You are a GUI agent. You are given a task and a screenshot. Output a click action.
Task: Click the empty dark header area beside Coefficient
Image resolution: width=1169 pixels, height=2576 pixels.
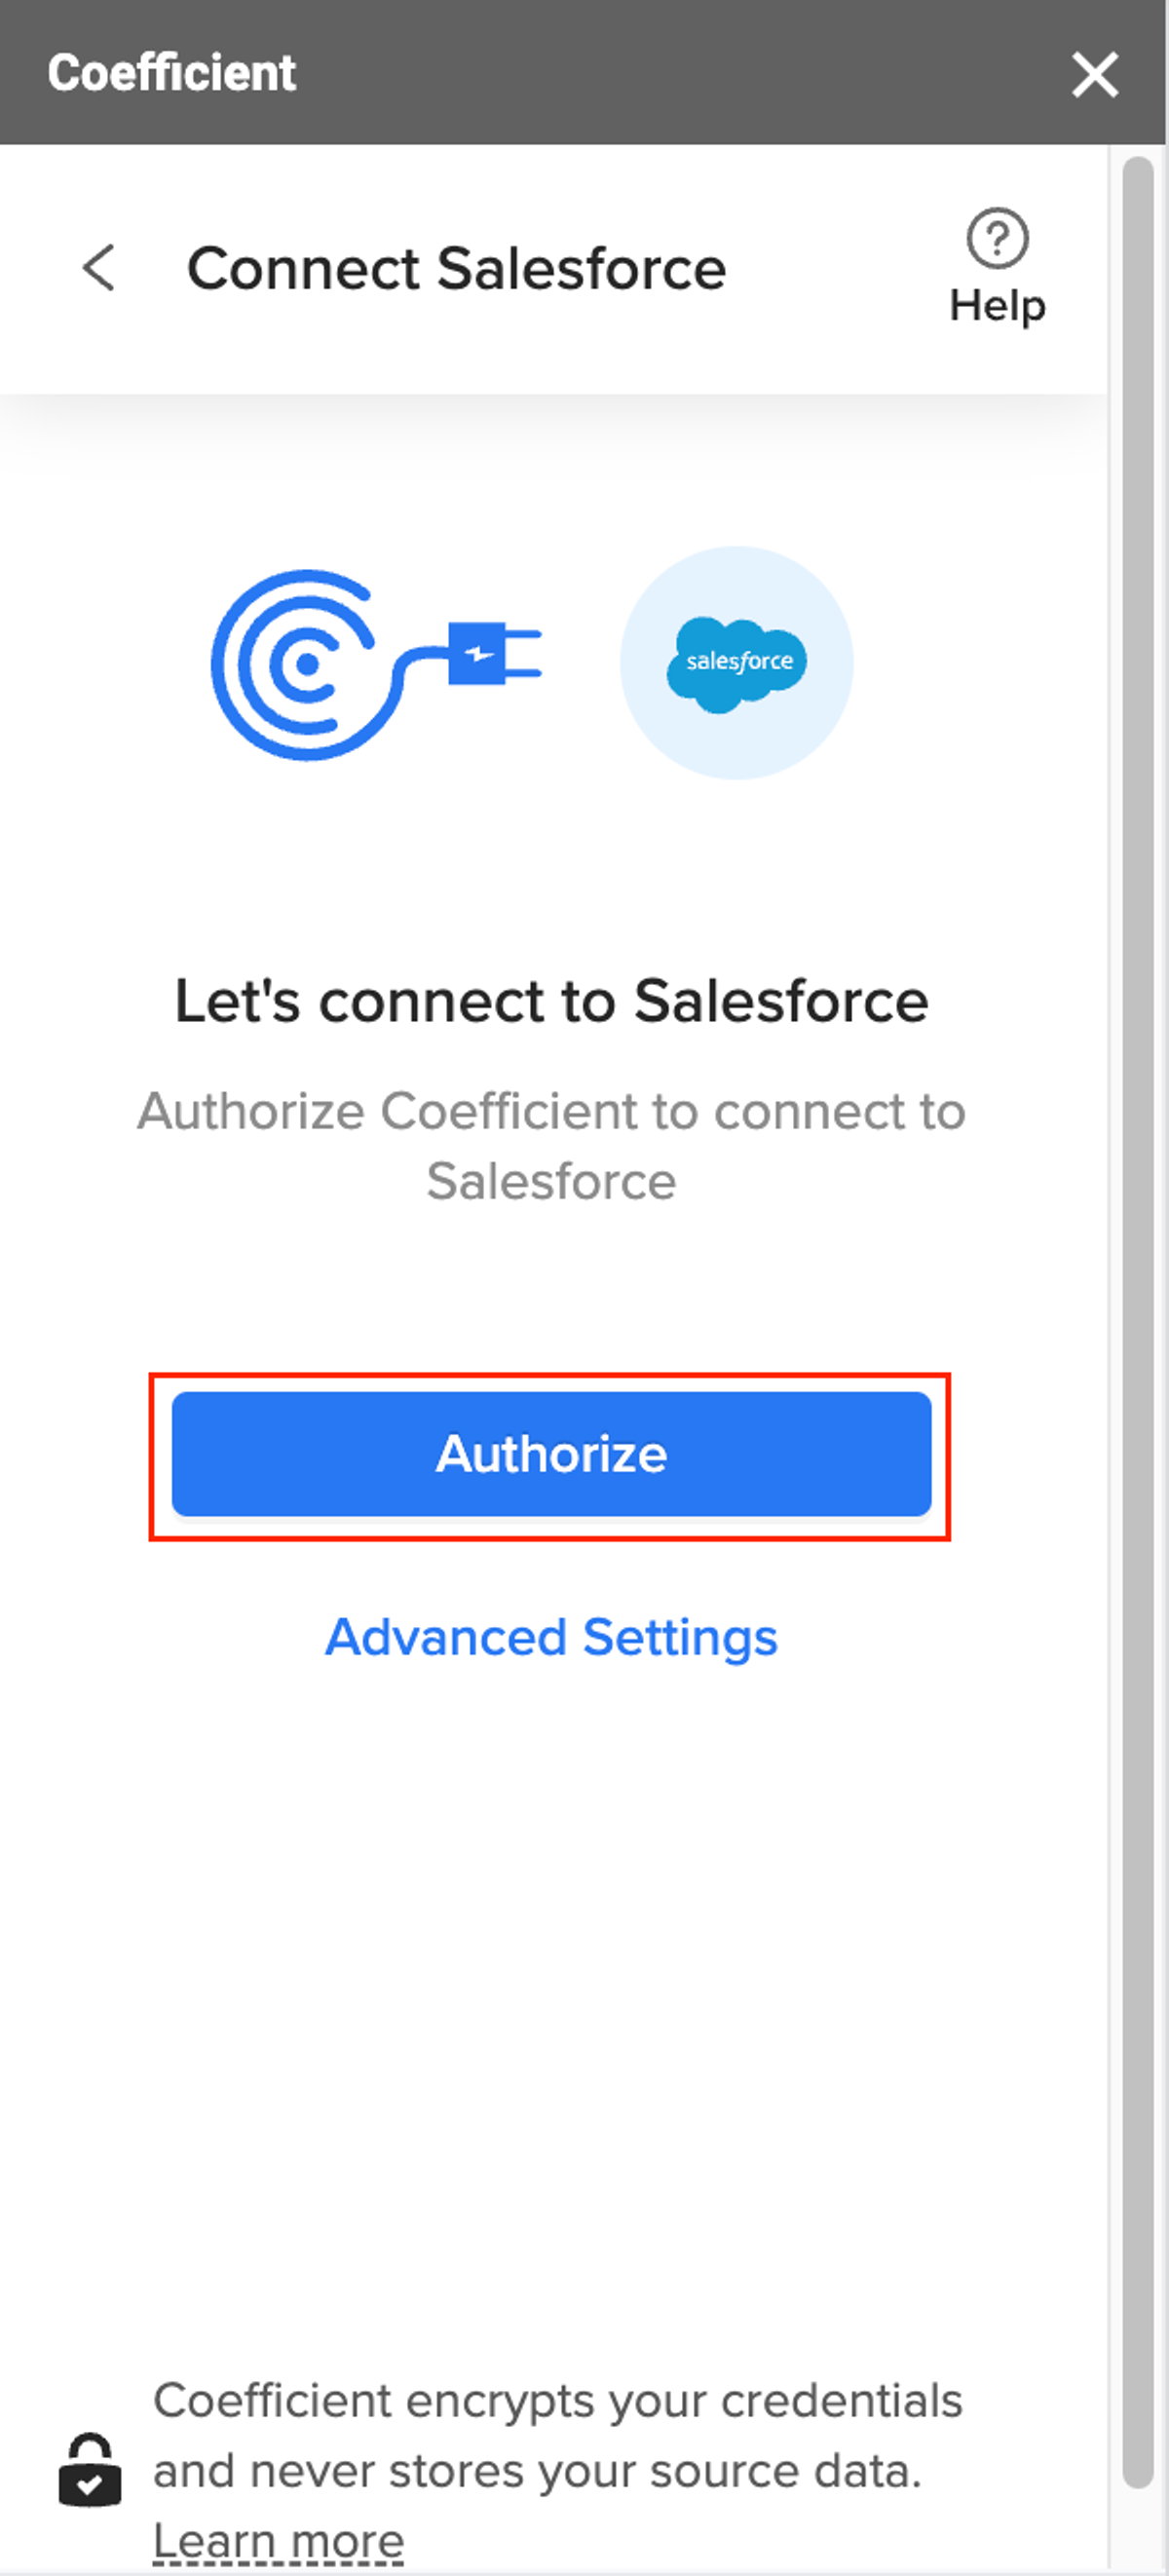tap(680, 72)
